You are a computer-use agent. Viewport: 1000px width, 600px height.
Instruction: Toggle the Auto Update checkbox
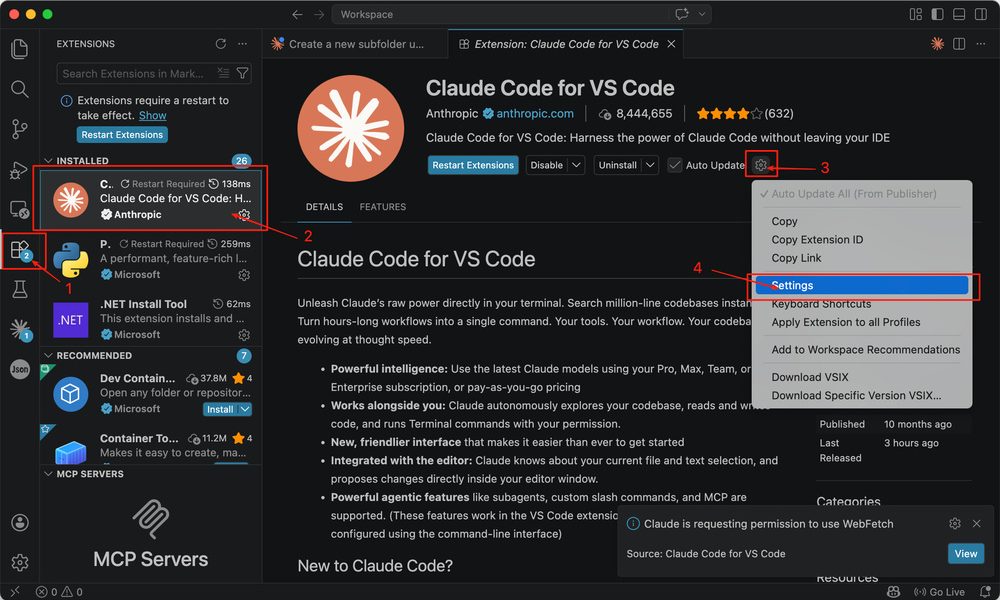(x=675, y=165)
